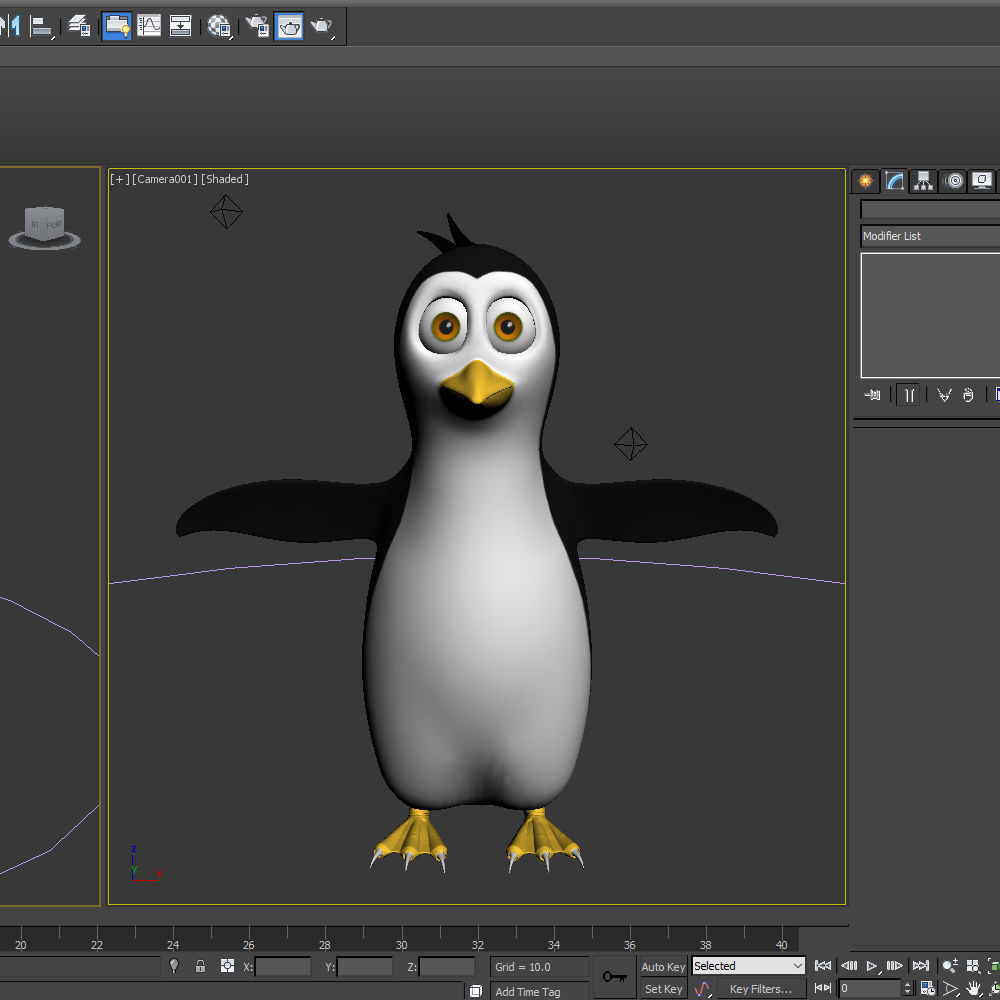Screen dimensions: 1000x1000
Task: Open the Modifier List dropdown
Action: [930, 236]
